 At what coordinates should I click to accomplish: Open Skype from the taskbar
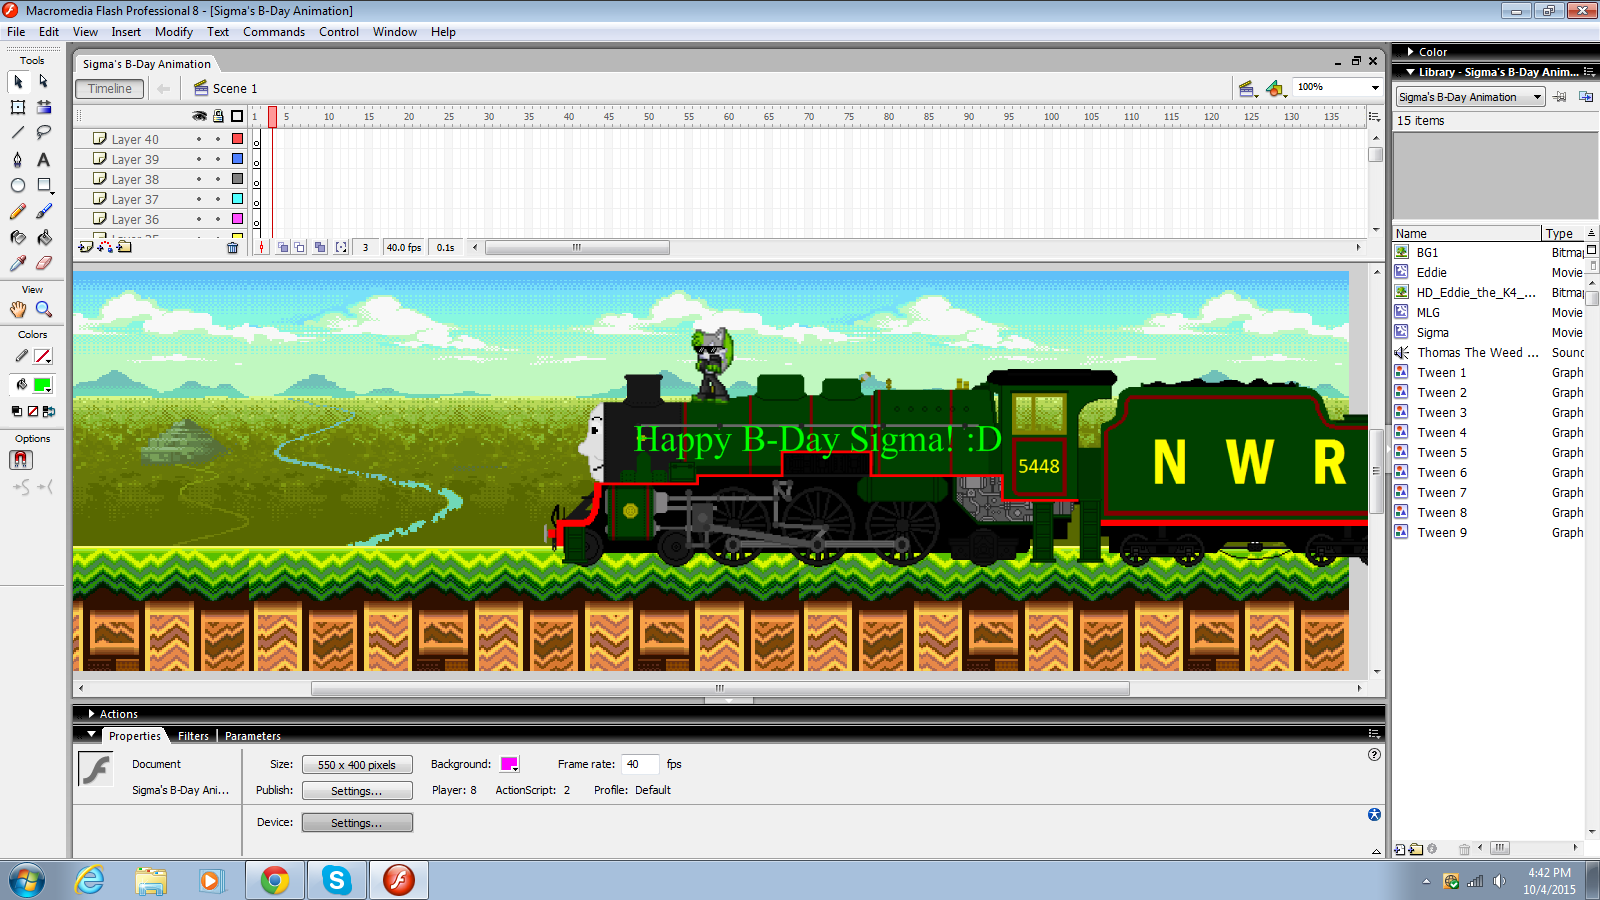[336, 880]
